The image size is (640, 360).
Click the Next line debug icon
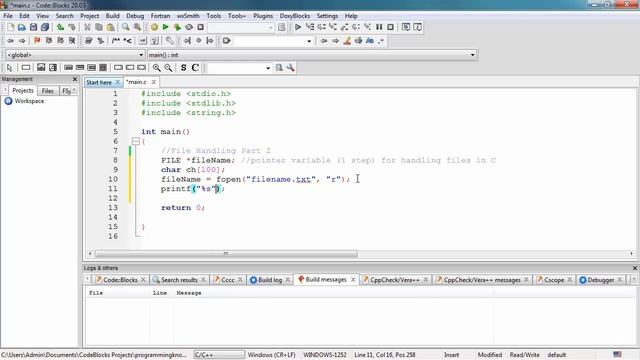[x=321, y=27]
